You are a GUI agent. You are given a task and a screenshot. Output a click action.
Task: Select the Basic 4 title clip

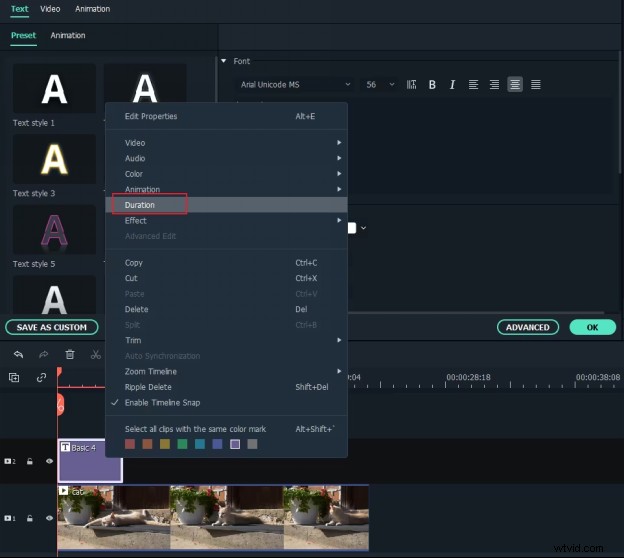pyautogui.click(x=90, y=461)
